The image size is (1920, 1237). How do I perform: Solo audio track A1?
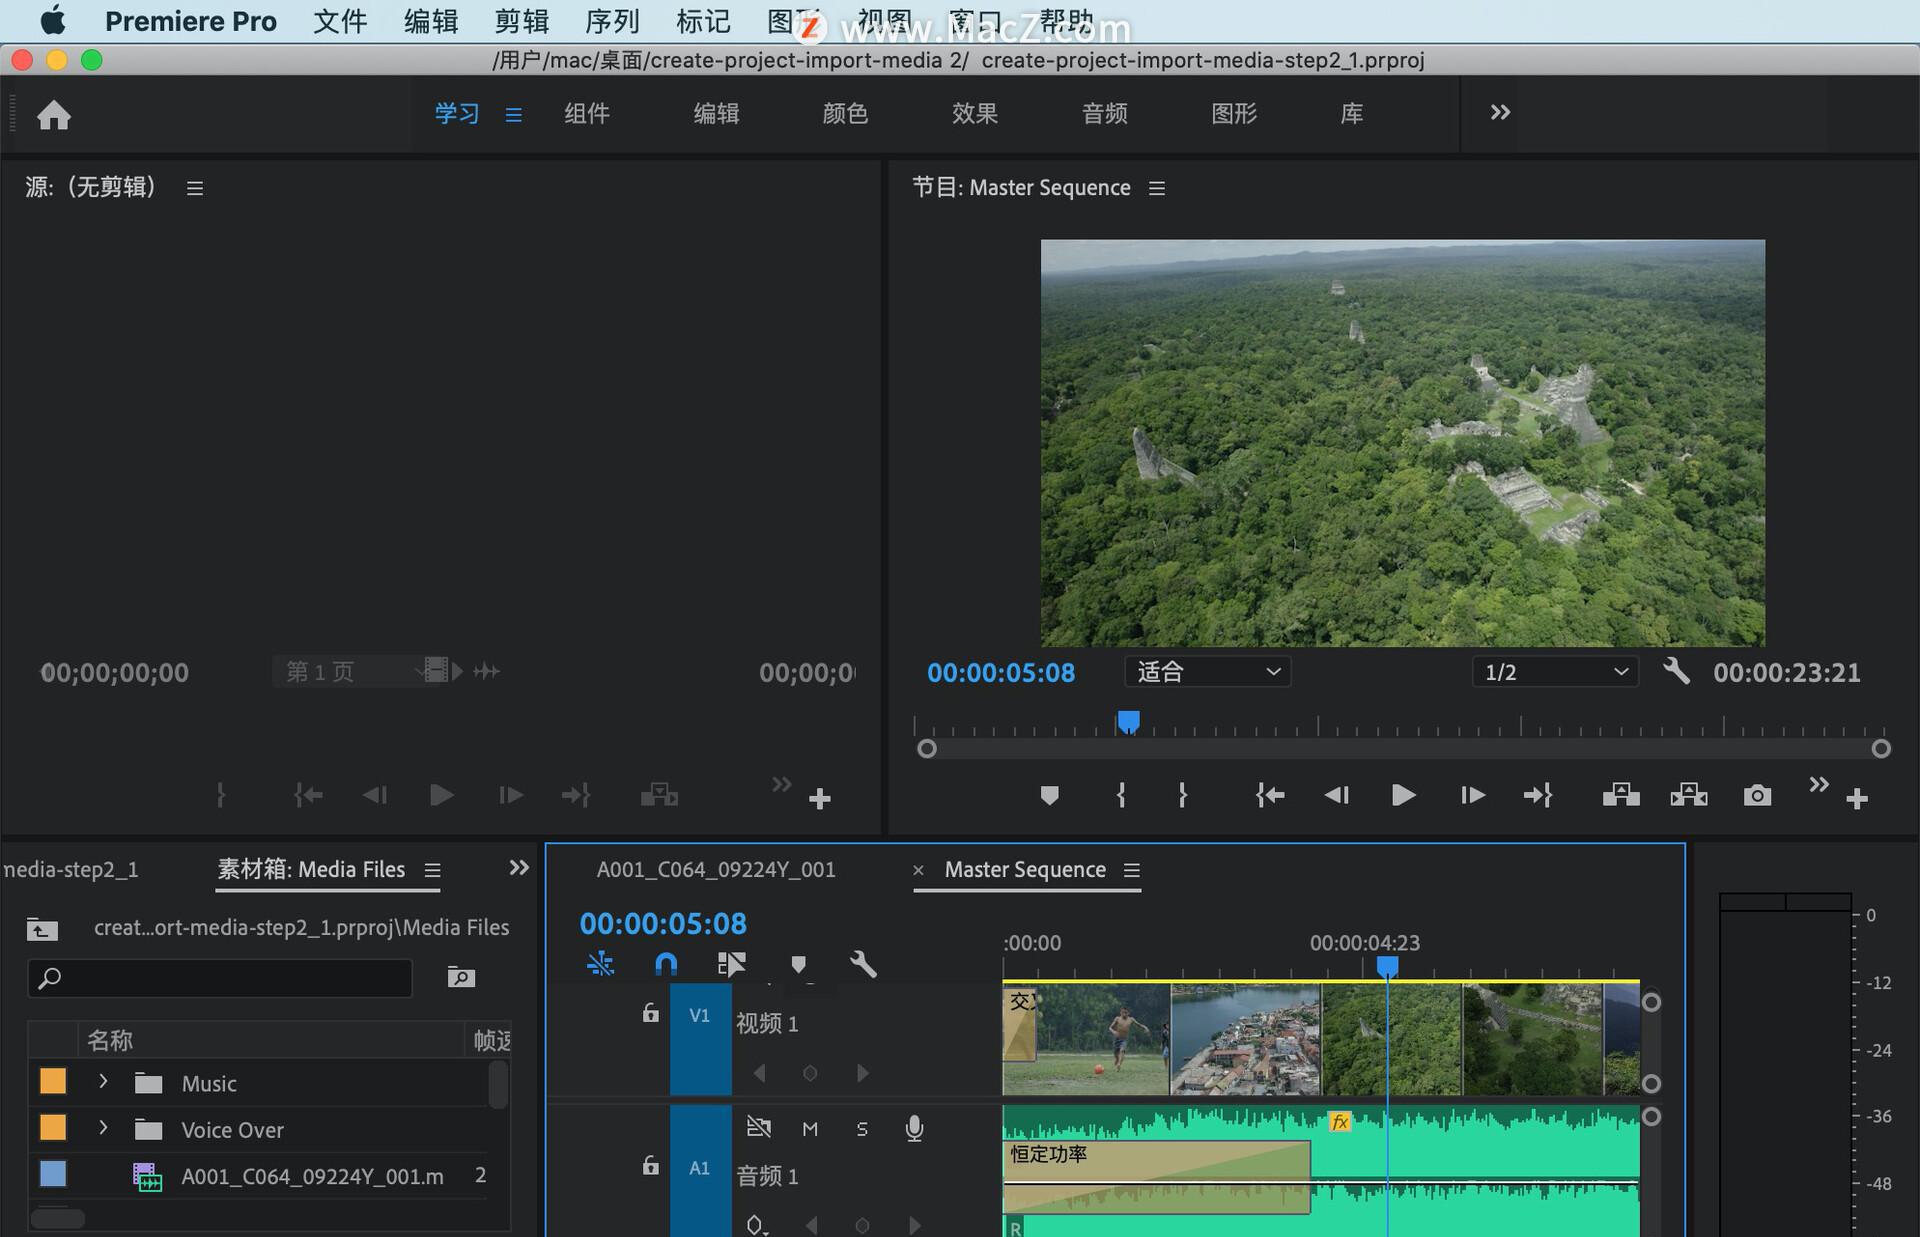862,1129
